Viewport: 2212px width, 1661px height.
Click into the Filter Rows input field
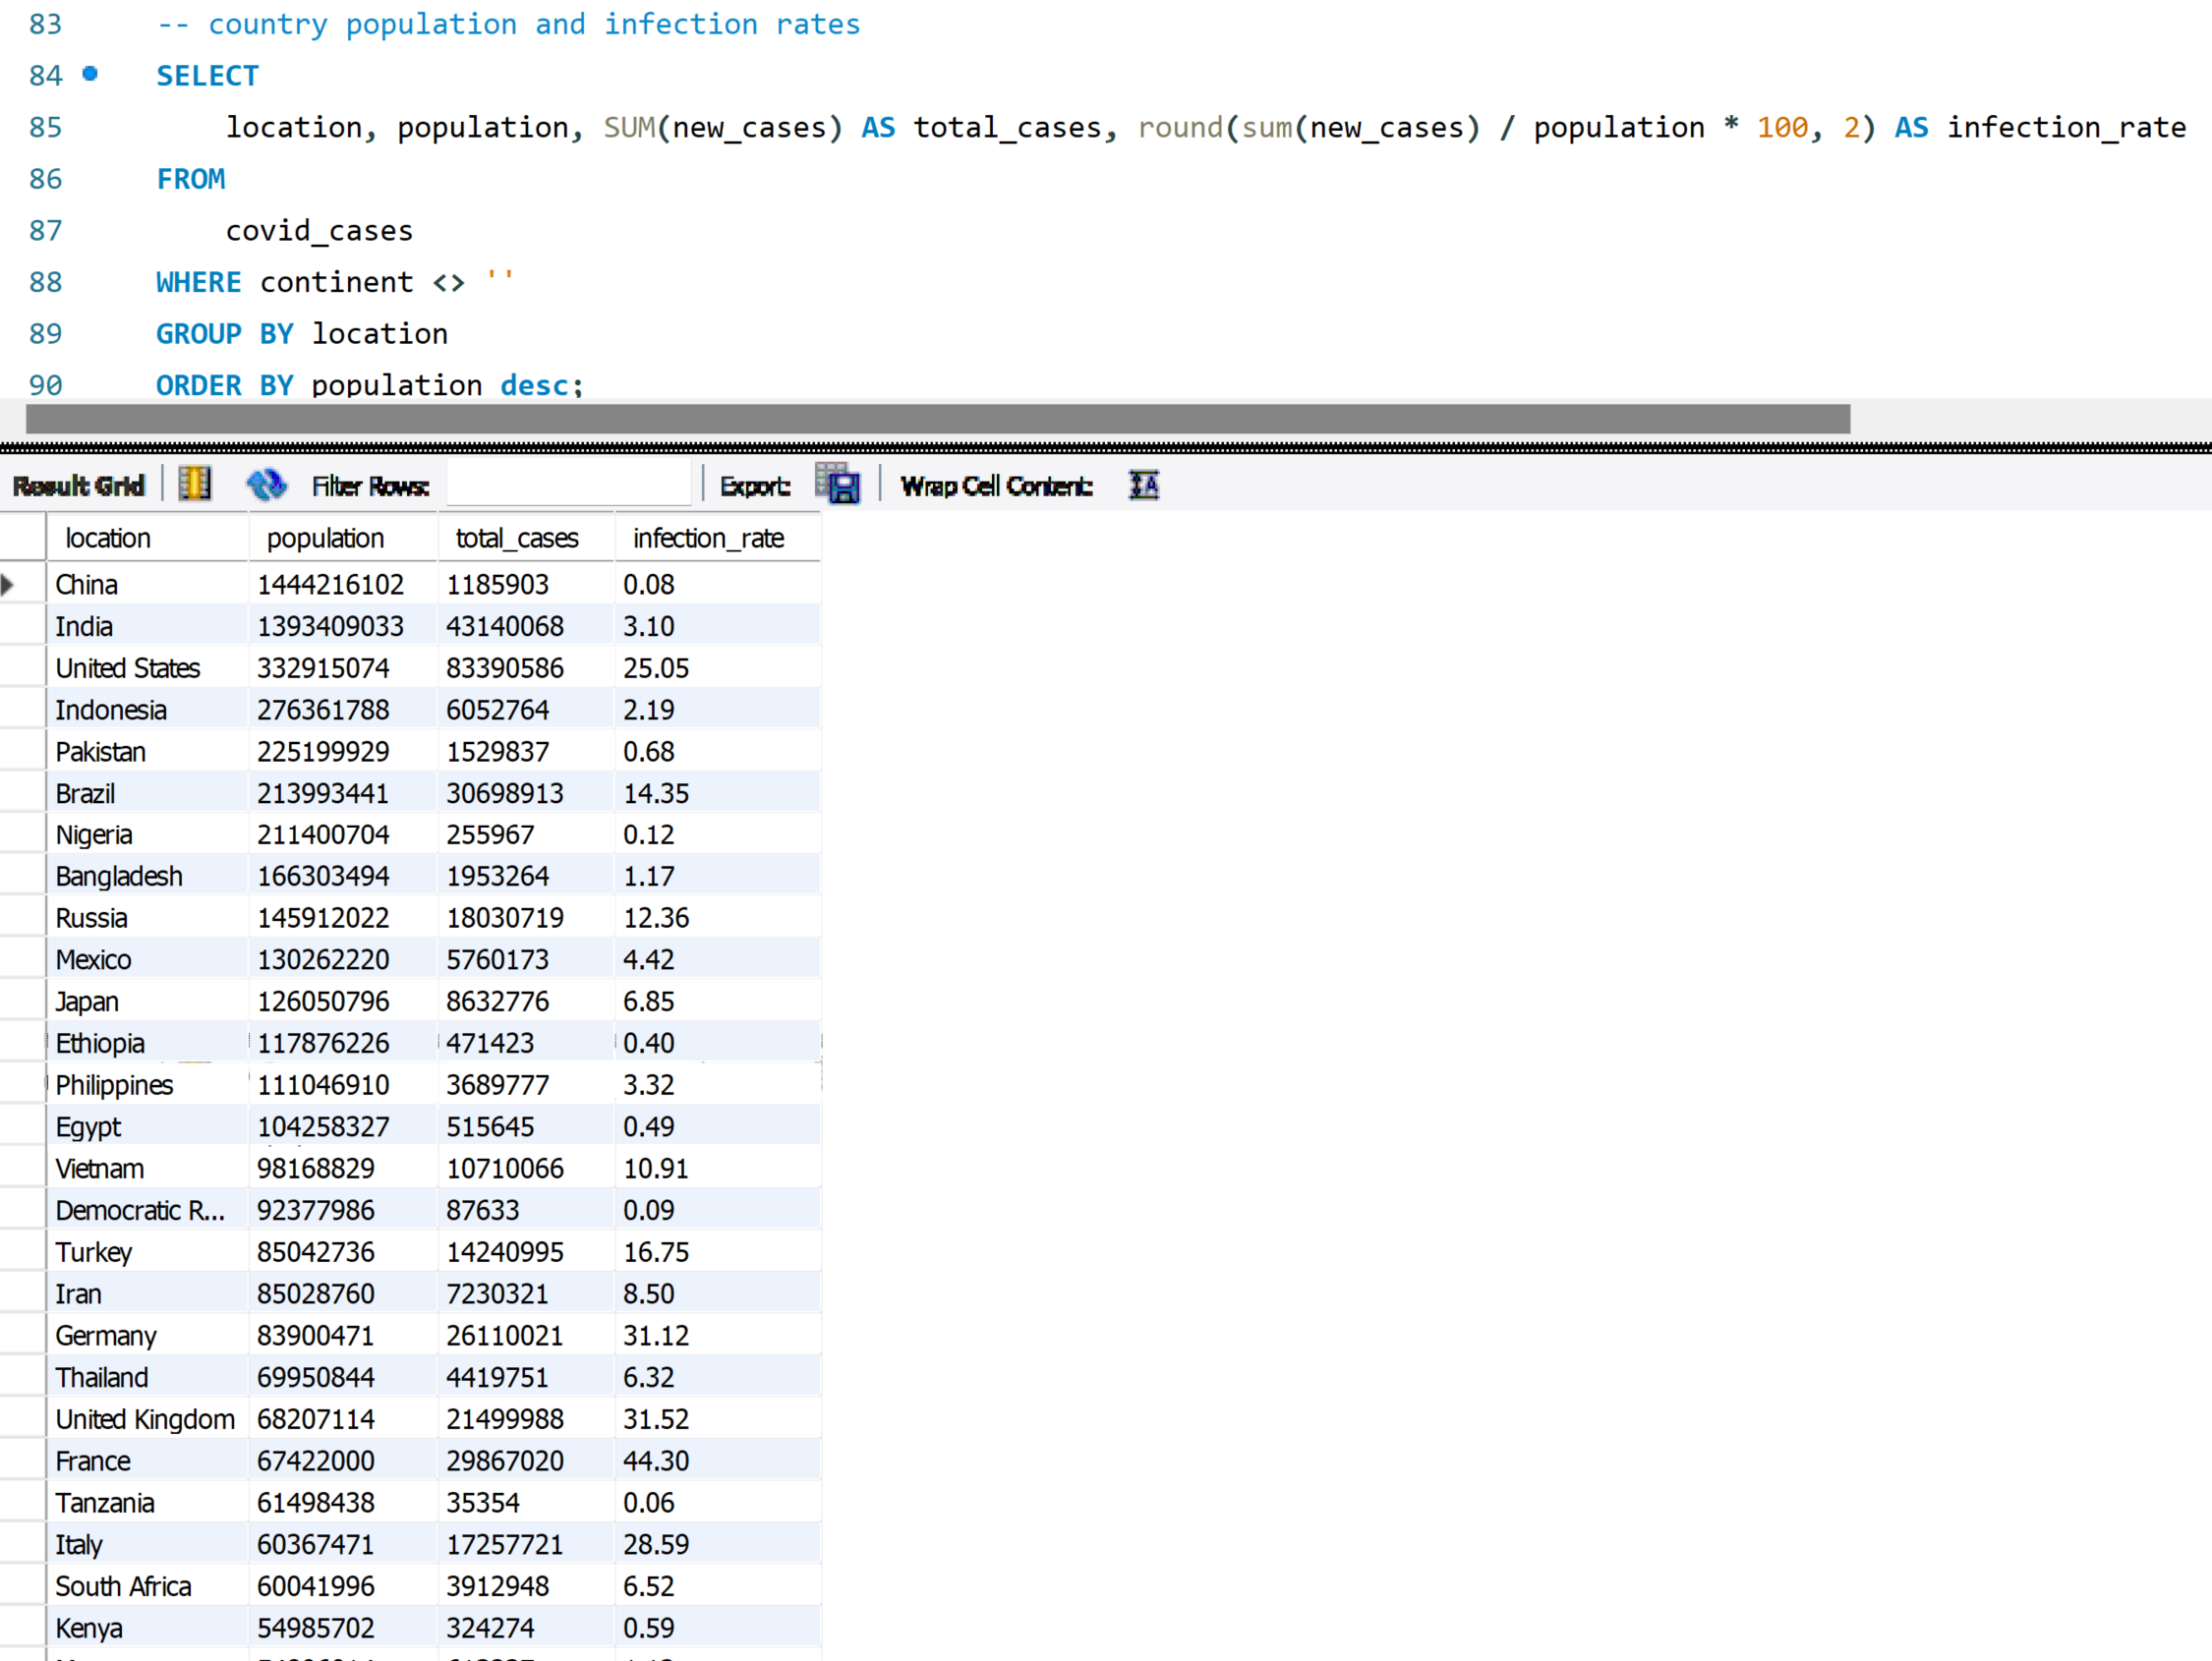pos(567,486)
